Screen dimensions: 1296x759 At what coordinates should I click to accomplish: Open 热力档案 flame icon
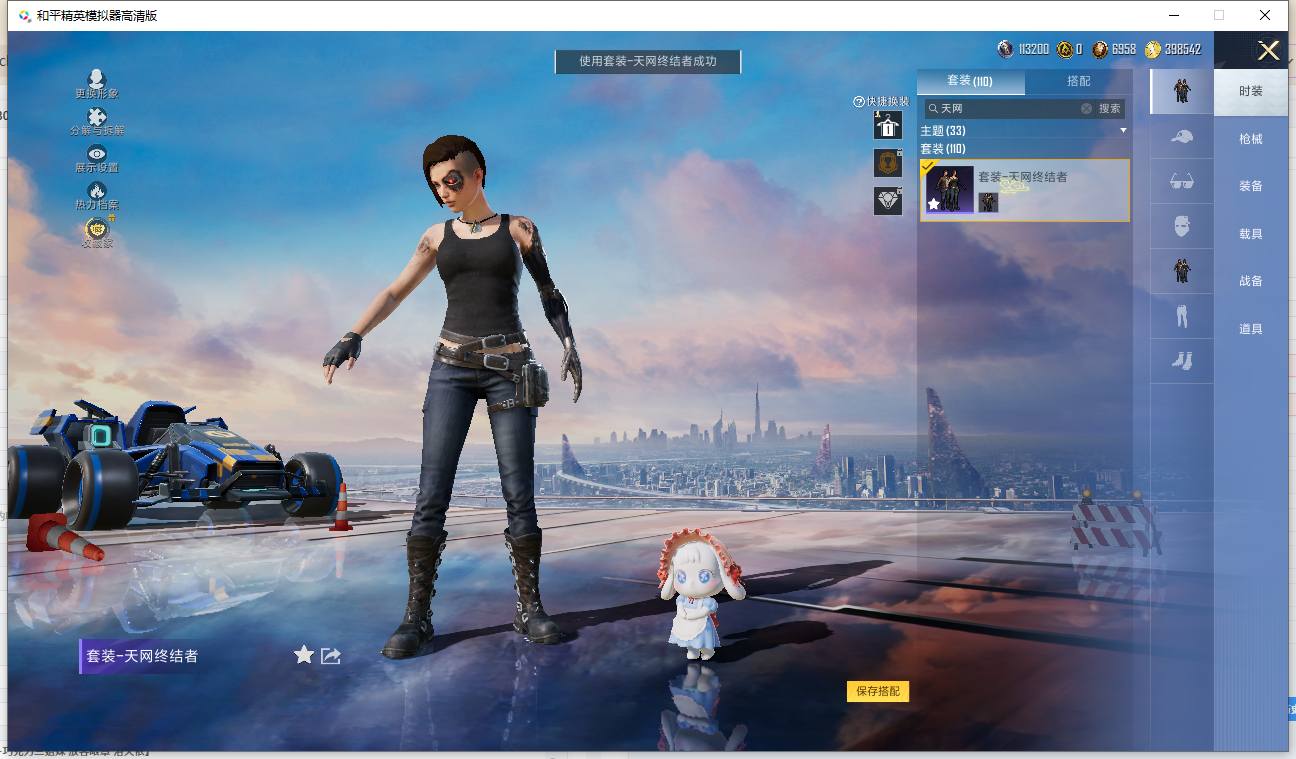(x=97, y=190)
